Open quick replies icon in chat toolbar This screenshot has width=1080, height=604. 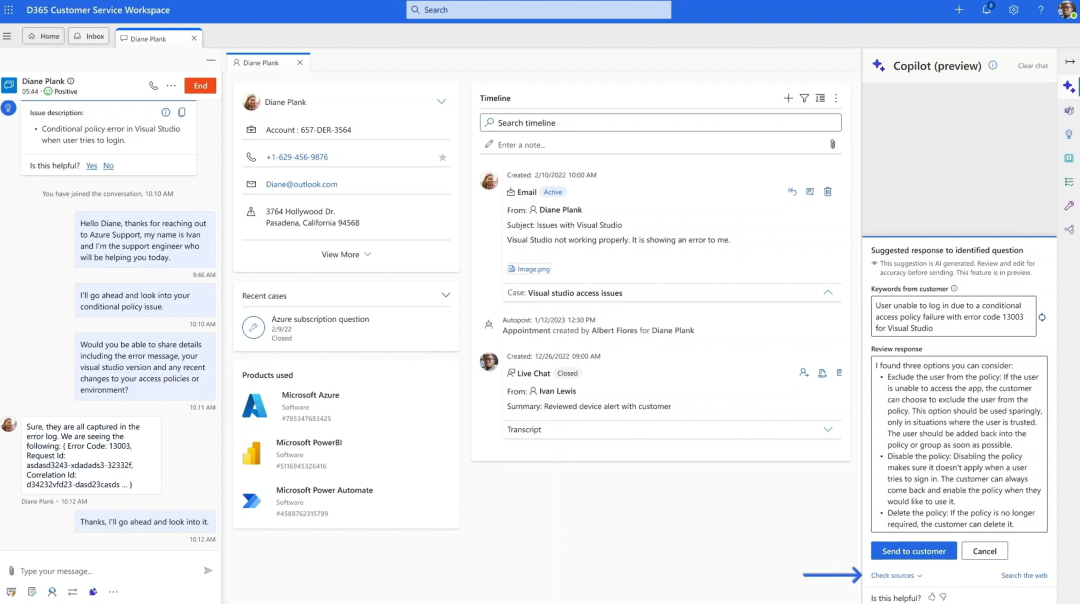pyautogui.click(x=11, y=592)
